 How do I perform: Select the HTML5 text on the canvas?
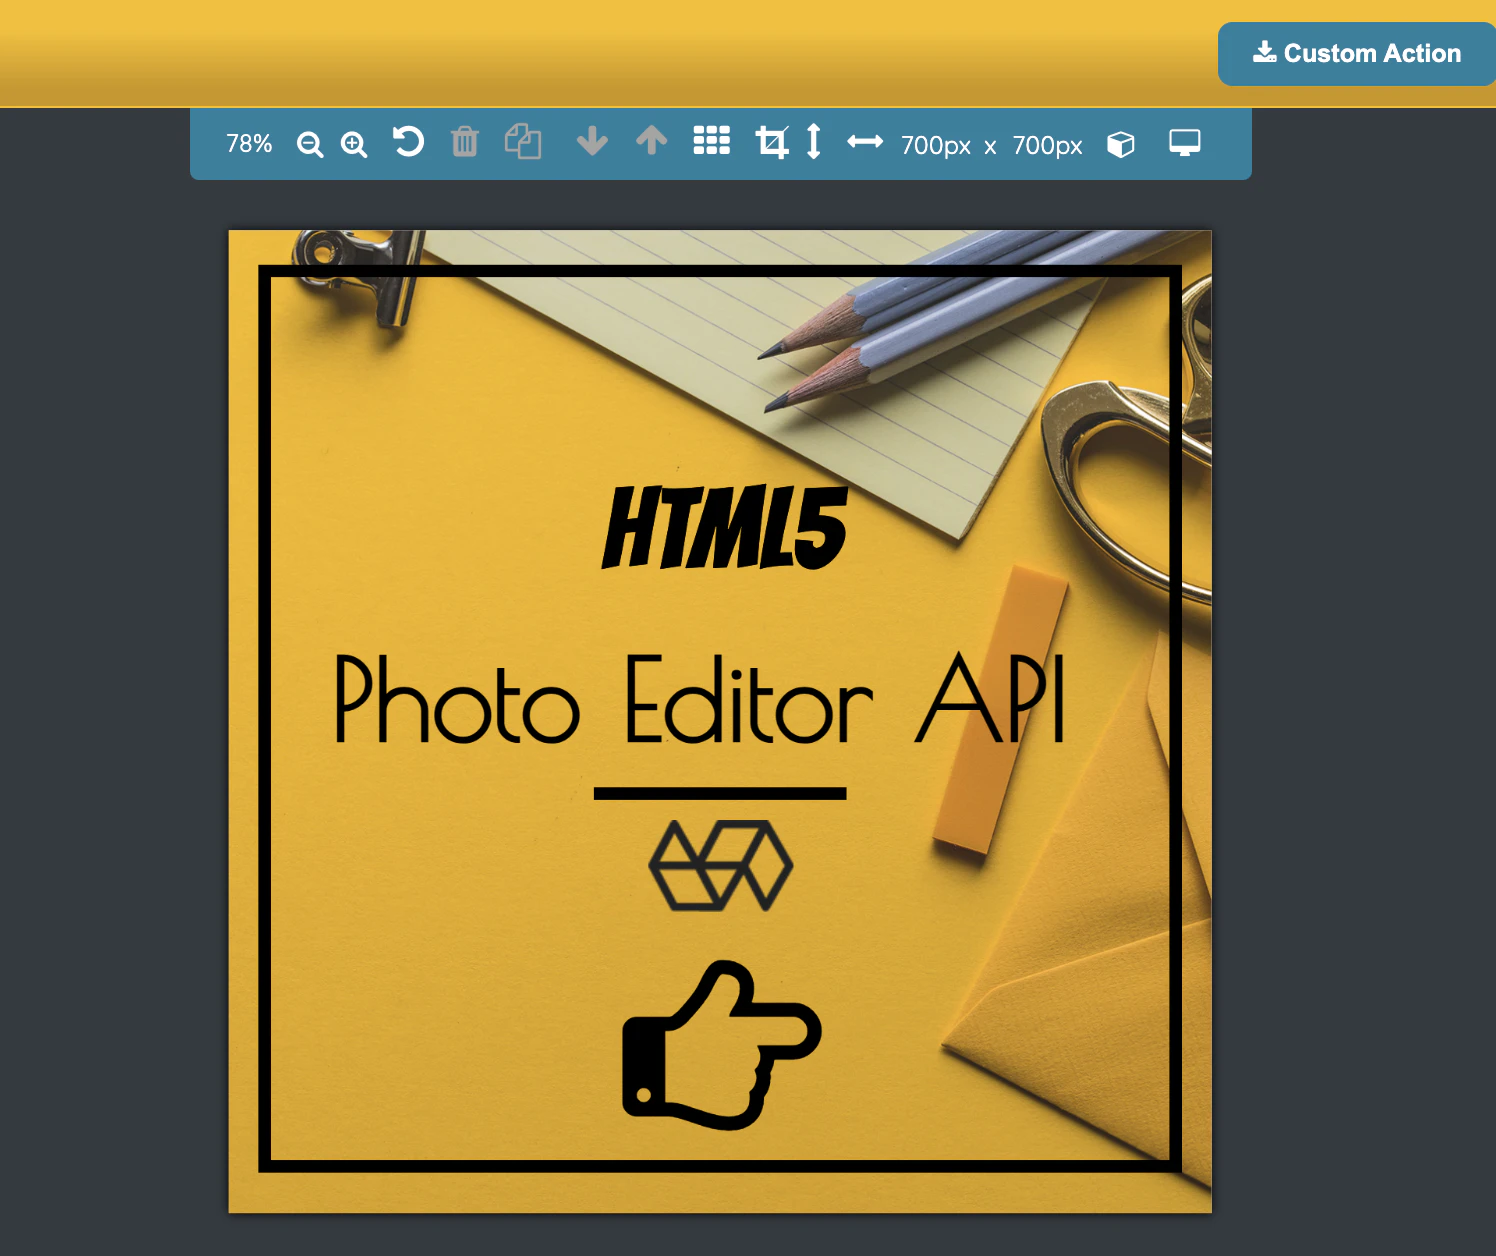tap(724, 525)
